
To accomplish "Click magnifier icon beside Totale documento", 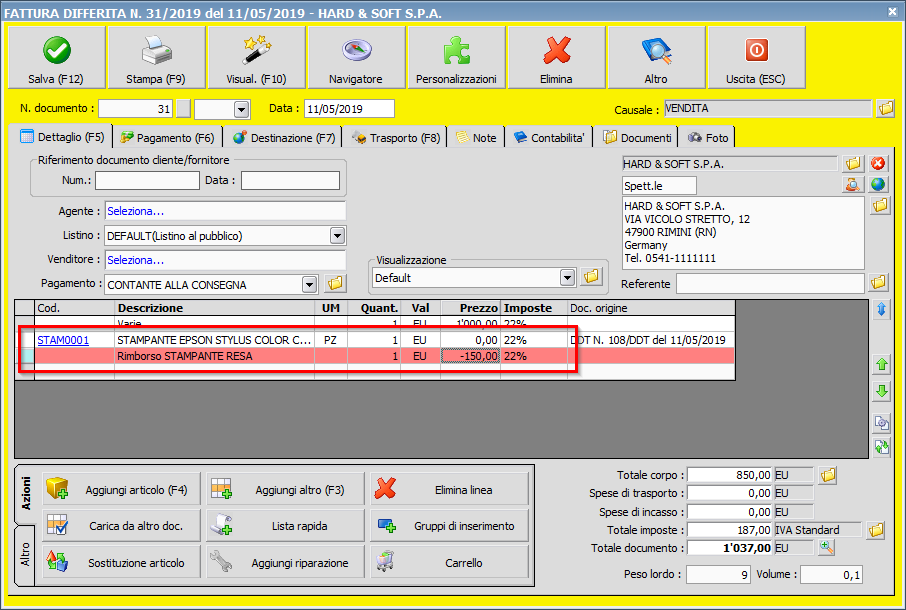I will (827, 548).
